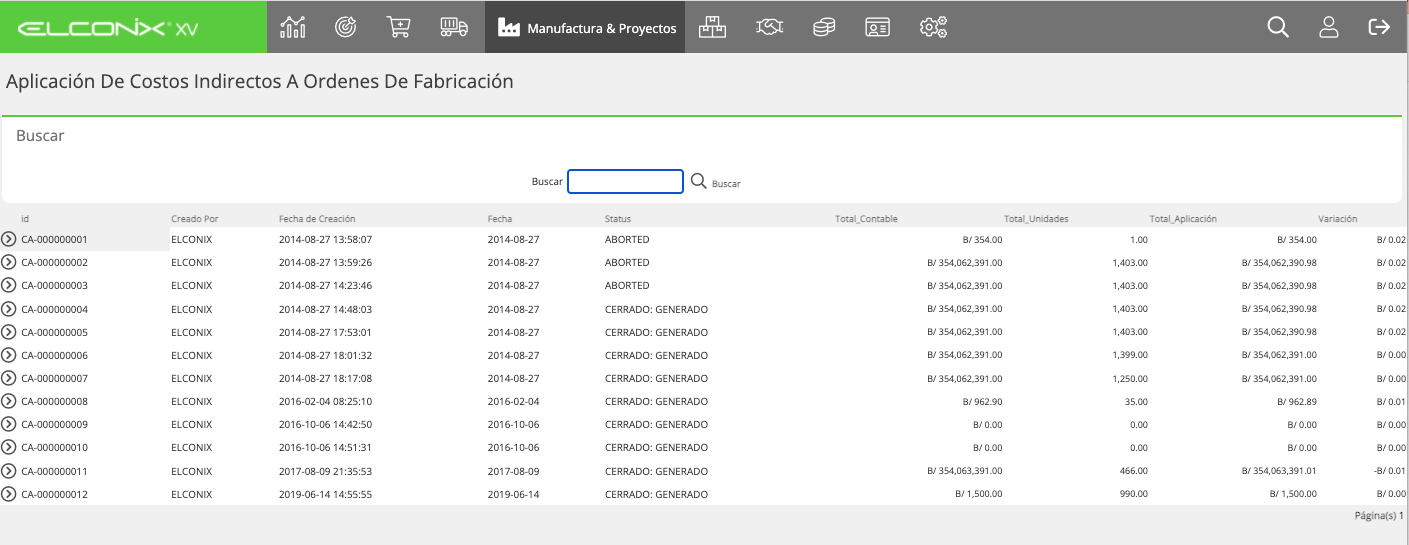Screen dimensions: 1409x545
Task: Click the Fecha column header
Action: [500, 218]
